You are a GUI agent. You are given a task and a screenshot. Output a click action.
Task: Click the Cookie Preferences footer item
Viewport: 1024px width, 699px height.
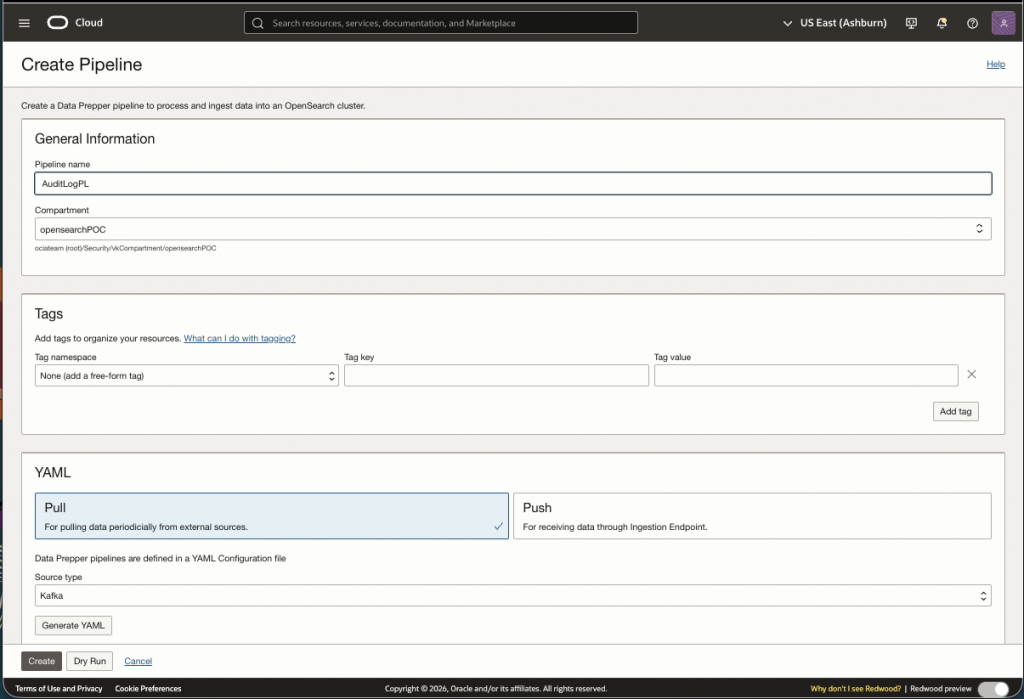(148, 689)
